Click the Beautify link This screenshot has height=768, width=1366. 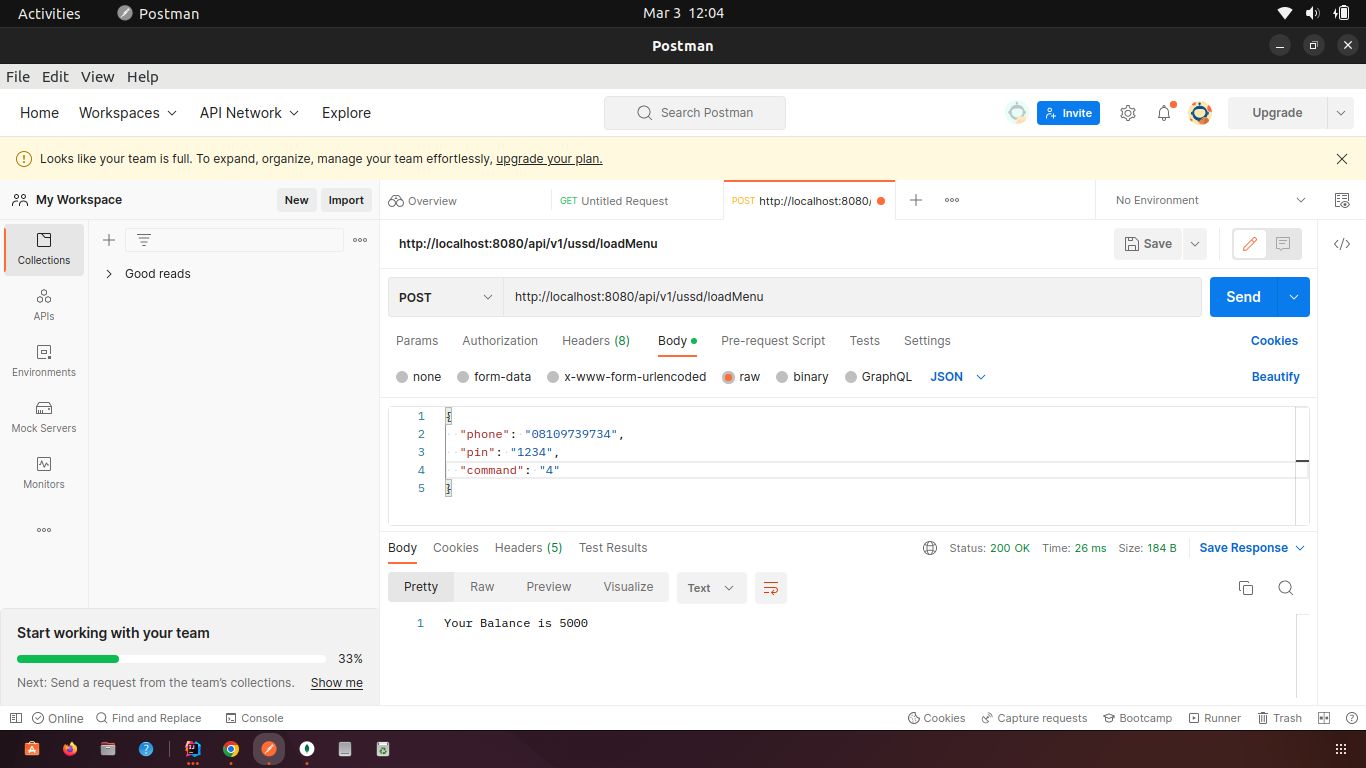pyautogui.click(x=1276, y=376)
